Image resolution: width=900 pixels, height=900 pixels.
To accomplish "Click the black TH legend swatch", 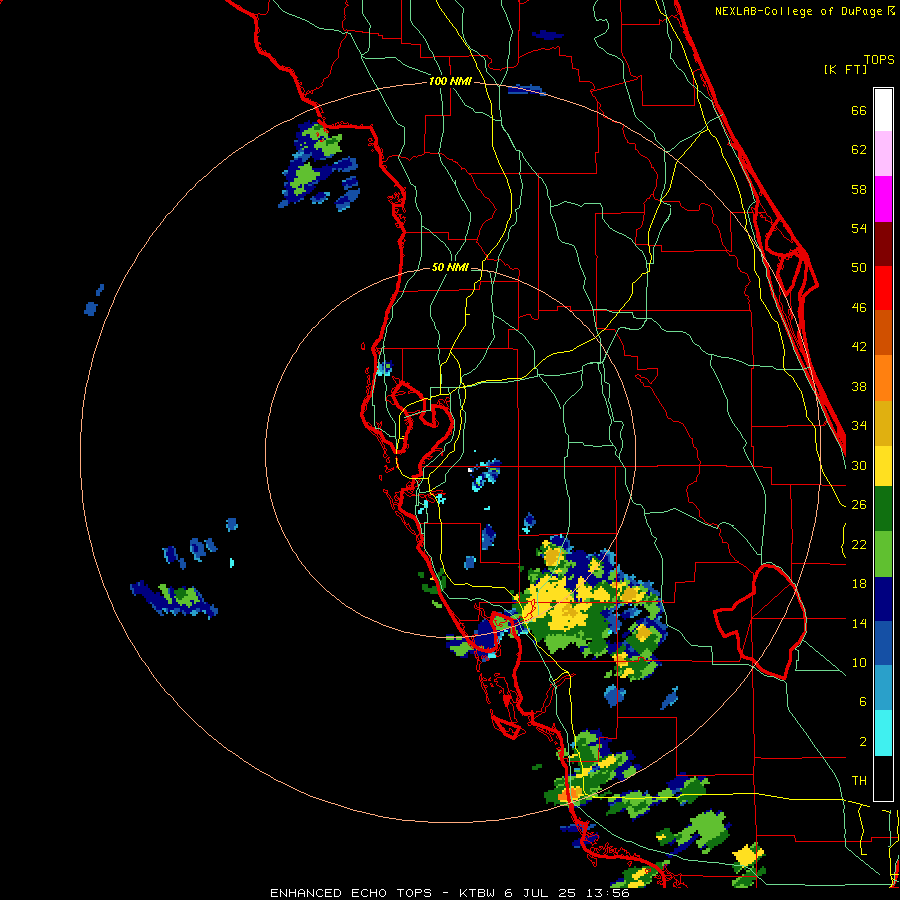I will (x=883, y=778).
